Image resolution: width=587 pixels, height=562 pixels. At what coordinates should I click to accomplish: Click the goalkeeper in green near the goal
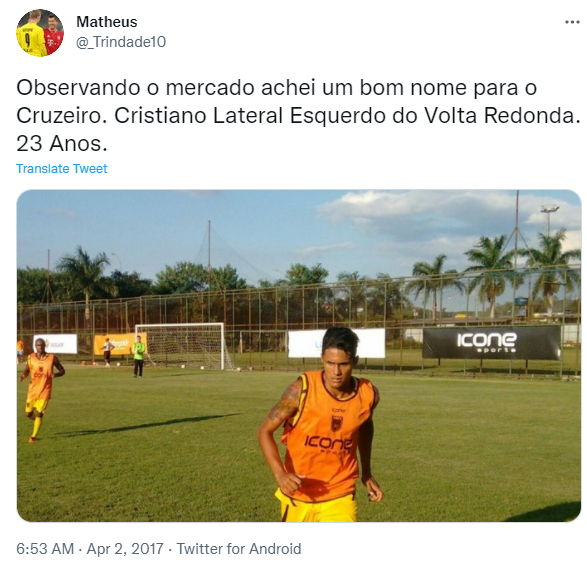click(139, 356)
